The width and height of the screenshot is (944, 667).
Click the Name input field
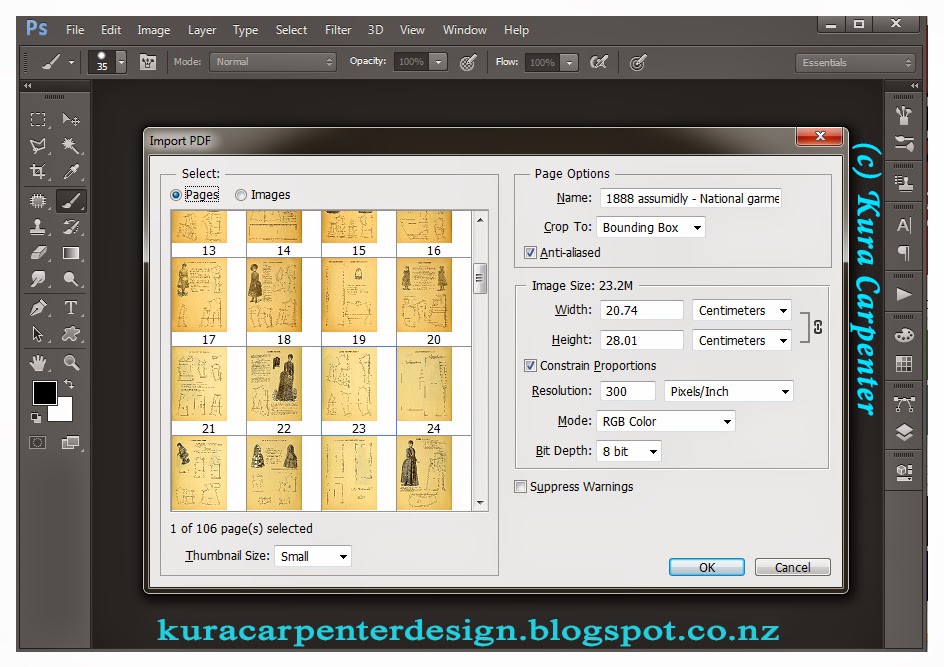691,198
